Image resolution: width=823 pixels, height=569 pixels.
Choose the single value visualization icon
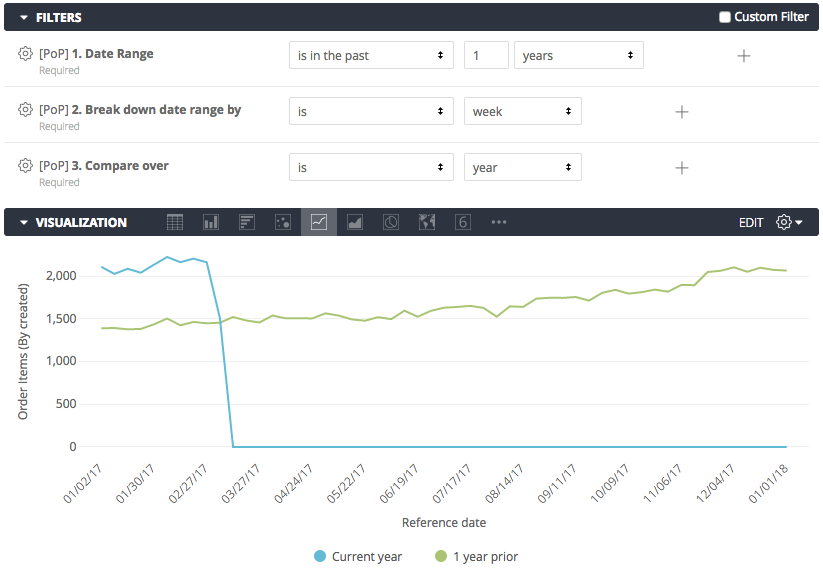pyautogui.click(x=462, y=222)
